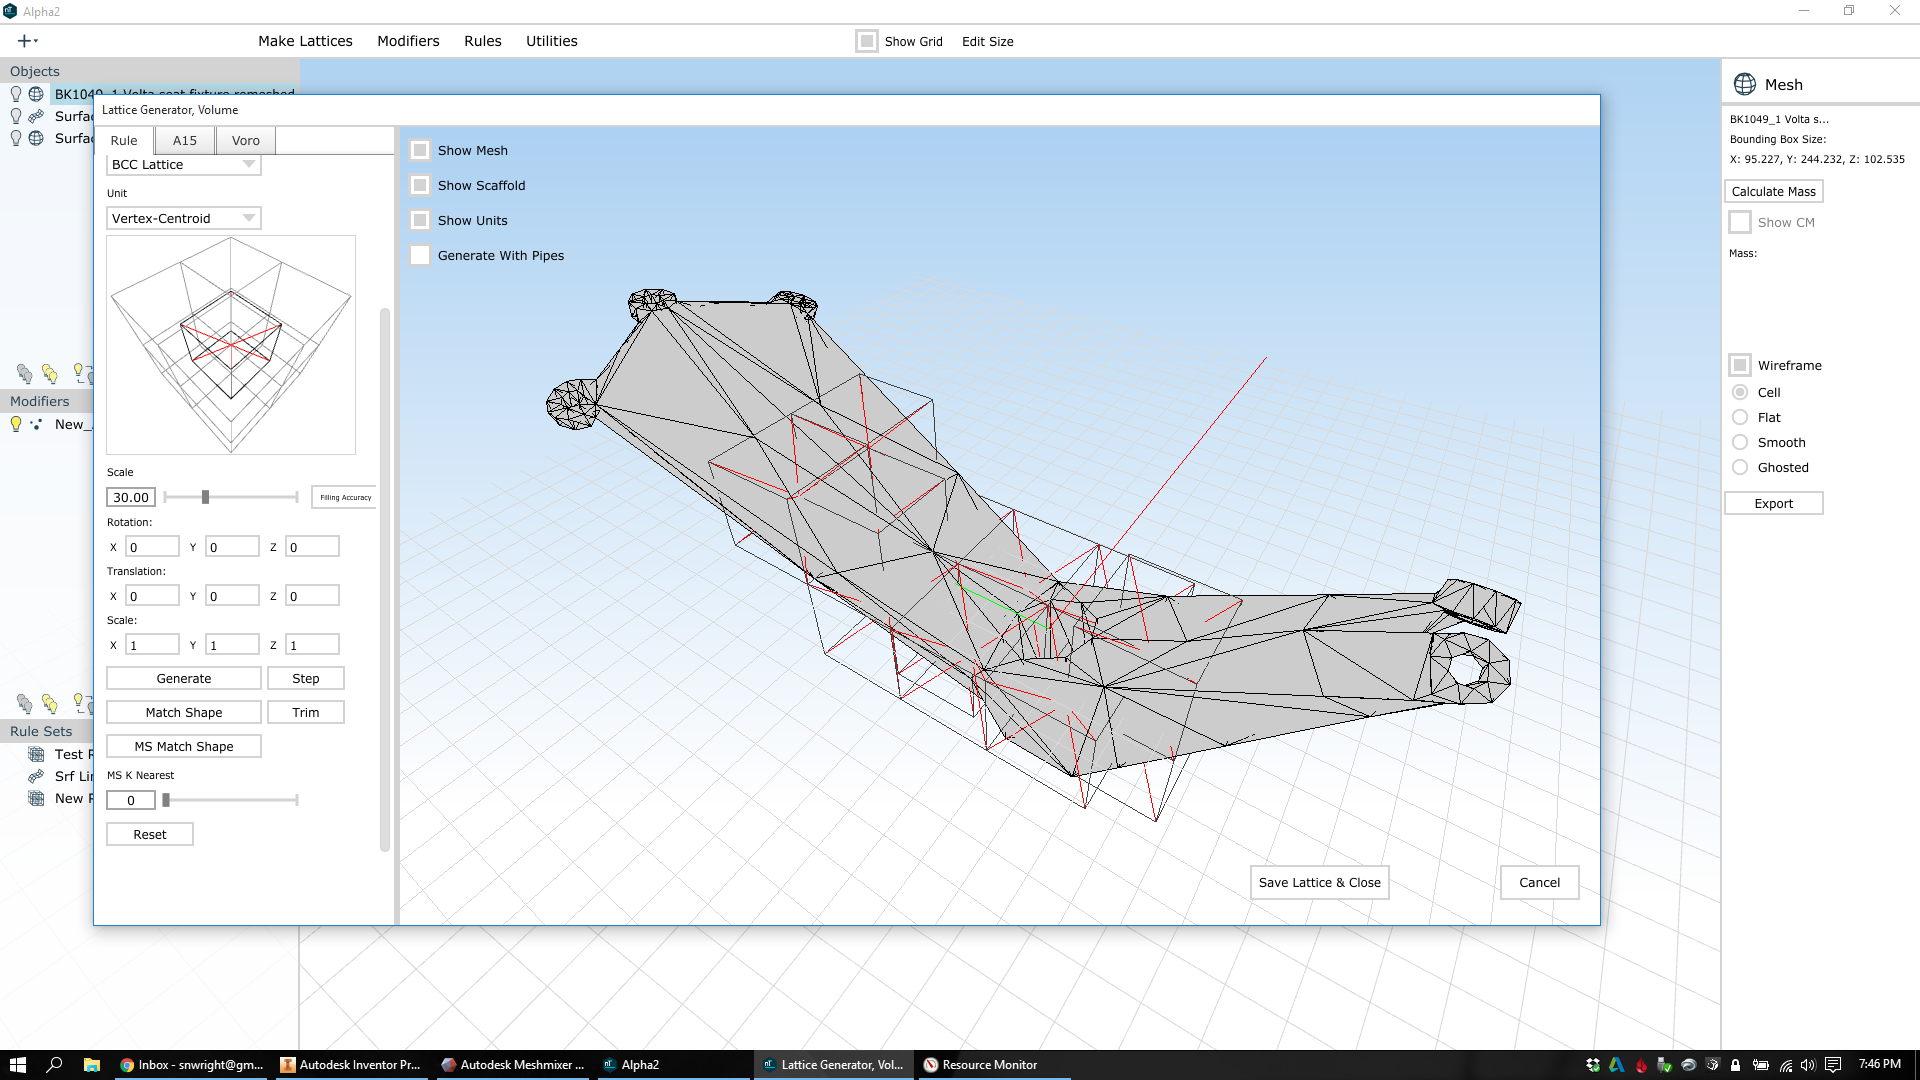
Task: Click the MS Match Shape button
Action: pos(184,746)
